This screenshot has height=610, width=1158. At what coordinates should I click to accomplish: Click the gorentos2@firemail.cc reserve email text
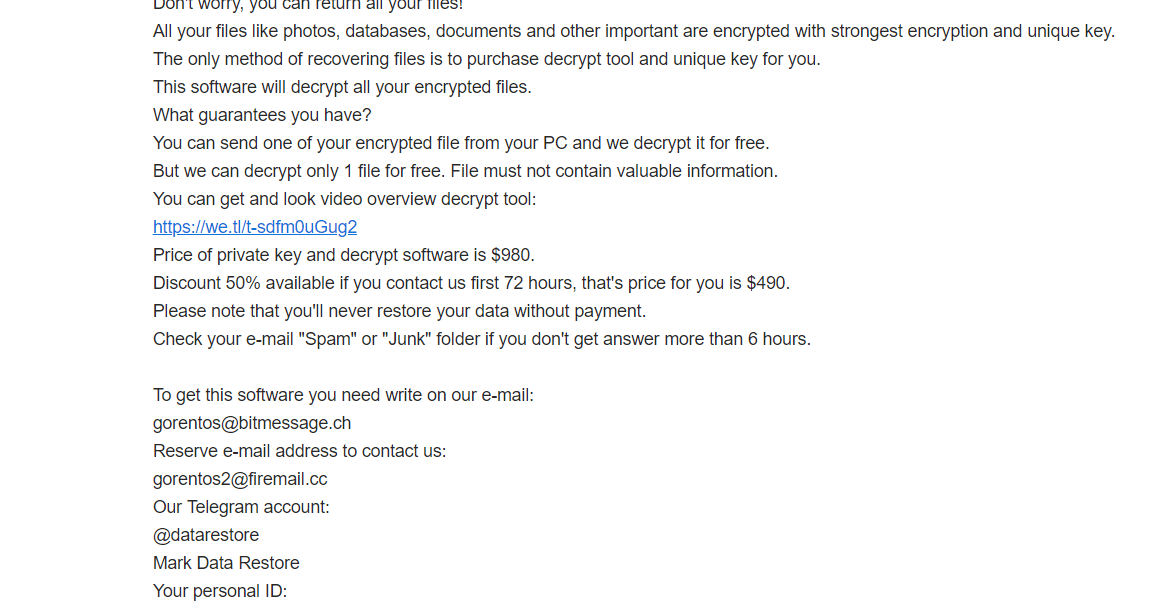[x=240, y=479]
